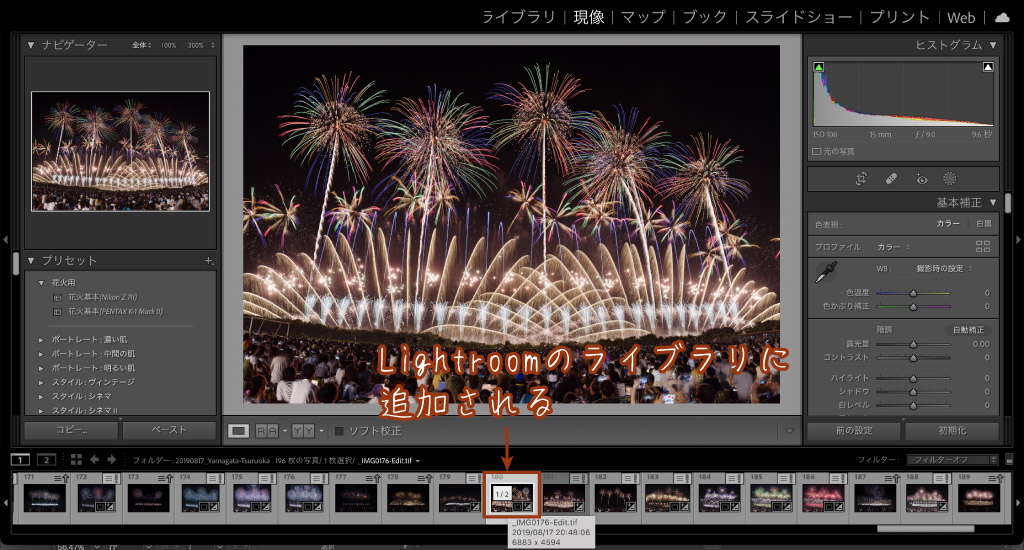Adjust the 色温度 slider handle
This screenshot has height=550, width=1024.
(x=913, y=293)
